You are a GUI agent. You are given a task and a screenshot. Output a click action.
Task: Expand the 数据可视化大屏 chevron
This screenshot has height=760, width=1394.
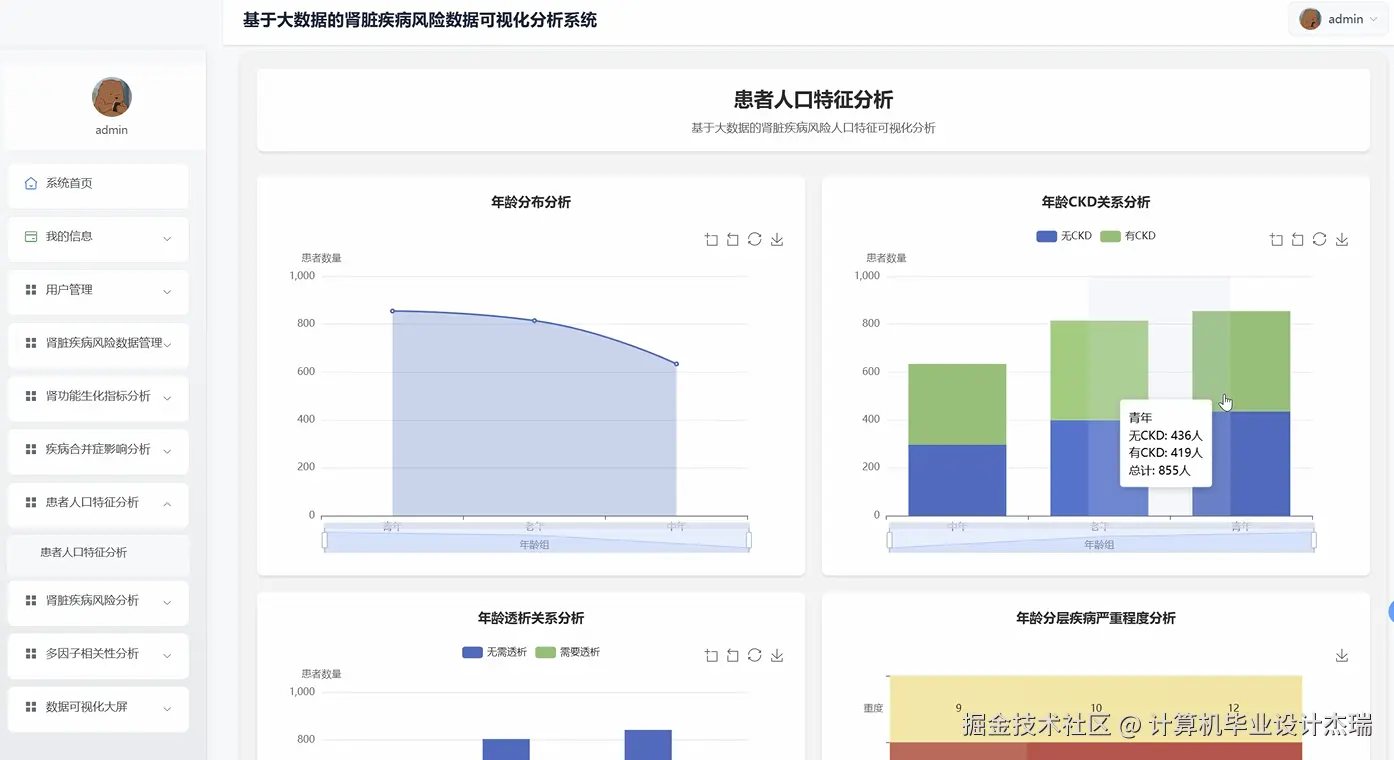(x=167, y=709)
